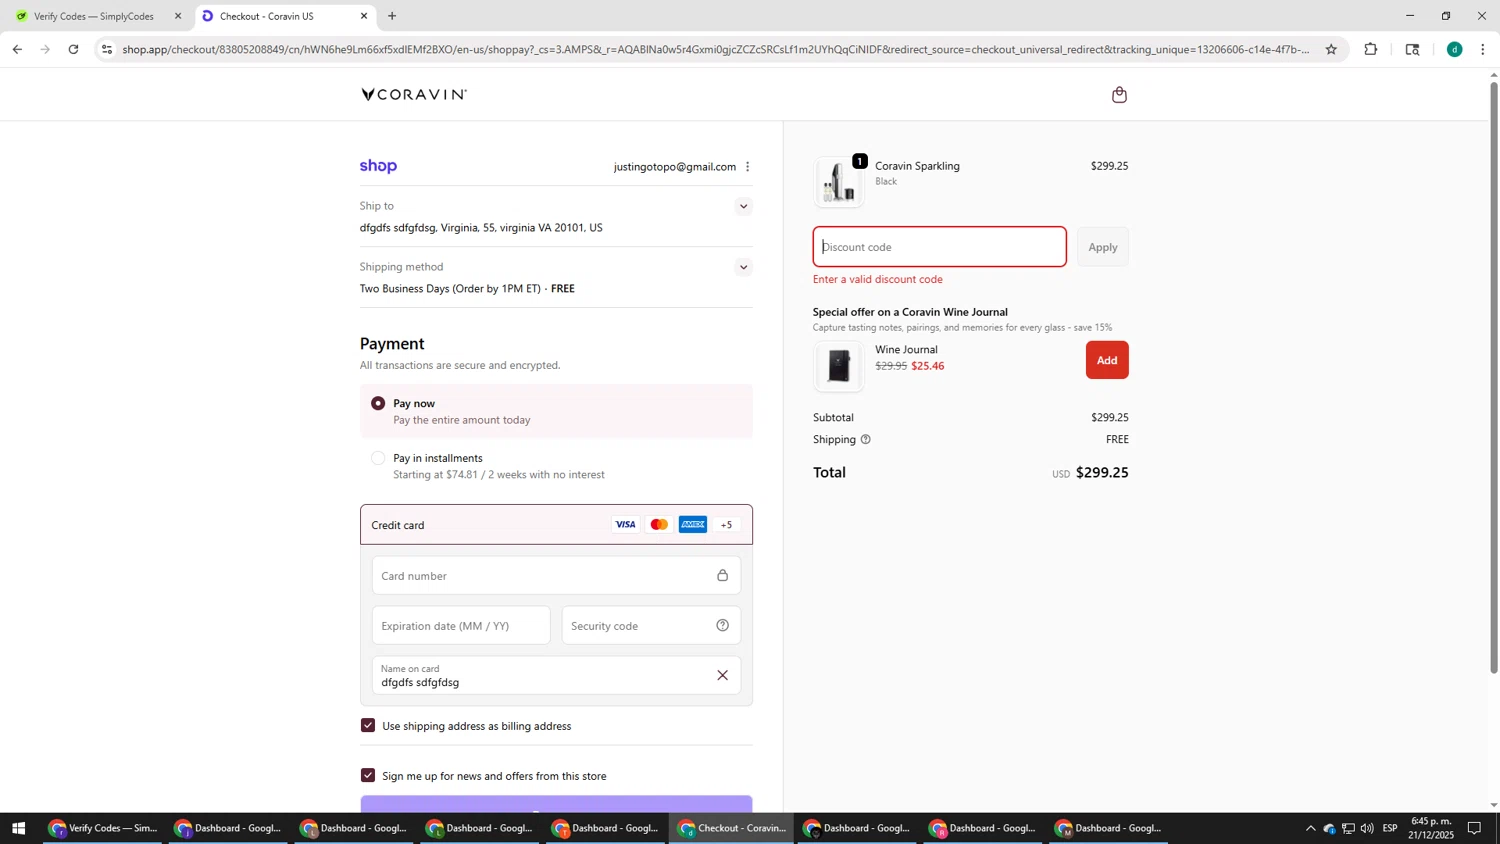The width and height of the screenshot is (1500, 844).
Task: Open browser extensions puzzle icon
Action: (1370, 49)
